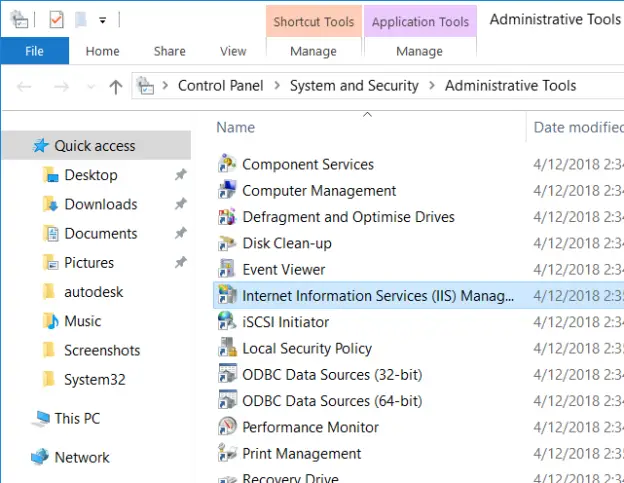Open the Screenshots folder in sidebar
Screen dimensions: 624x483
click(102, 350)
